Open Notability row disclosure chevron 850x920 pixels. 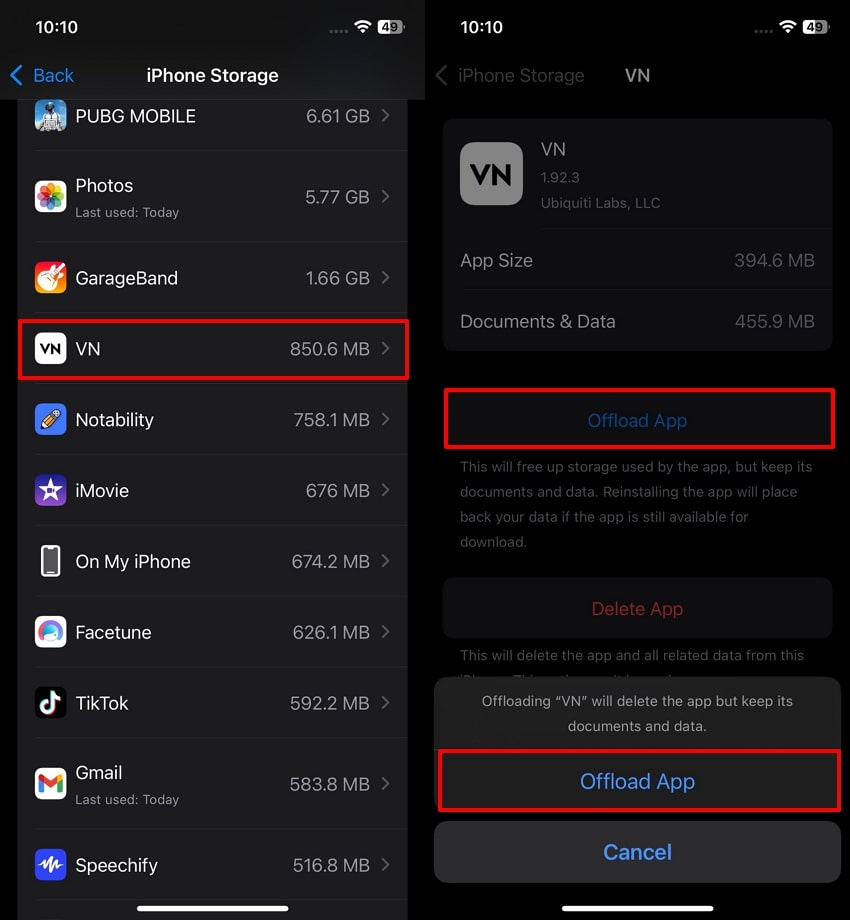(x=385, y=420)
